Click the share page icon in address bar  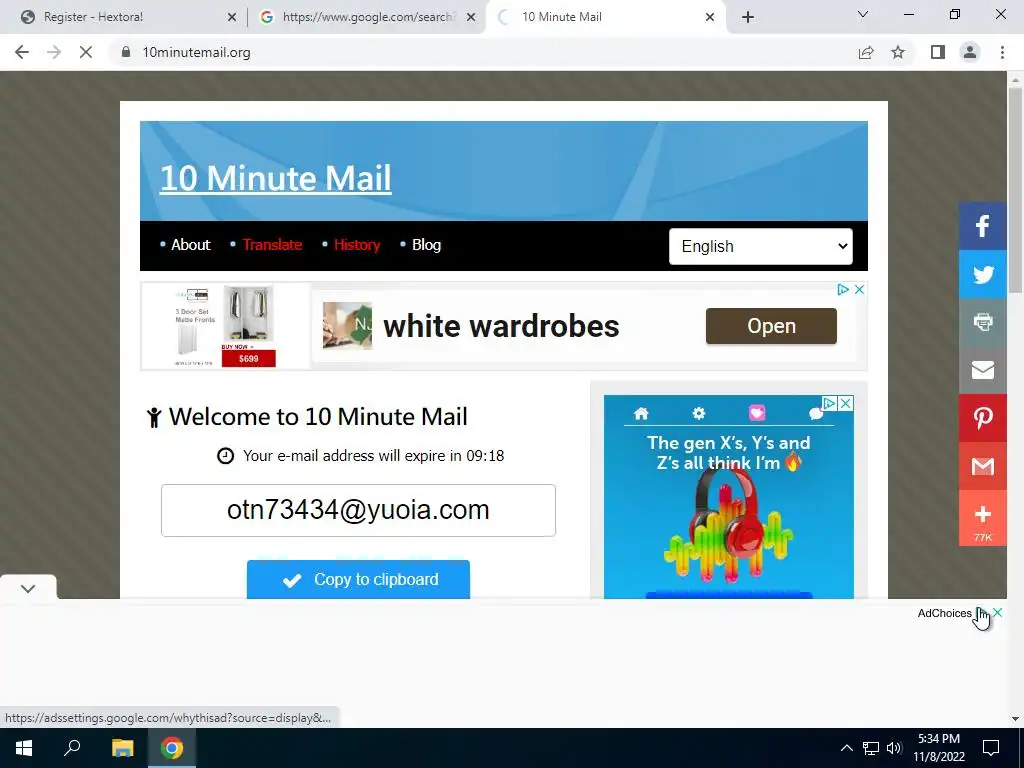click(x=866, y=52)
